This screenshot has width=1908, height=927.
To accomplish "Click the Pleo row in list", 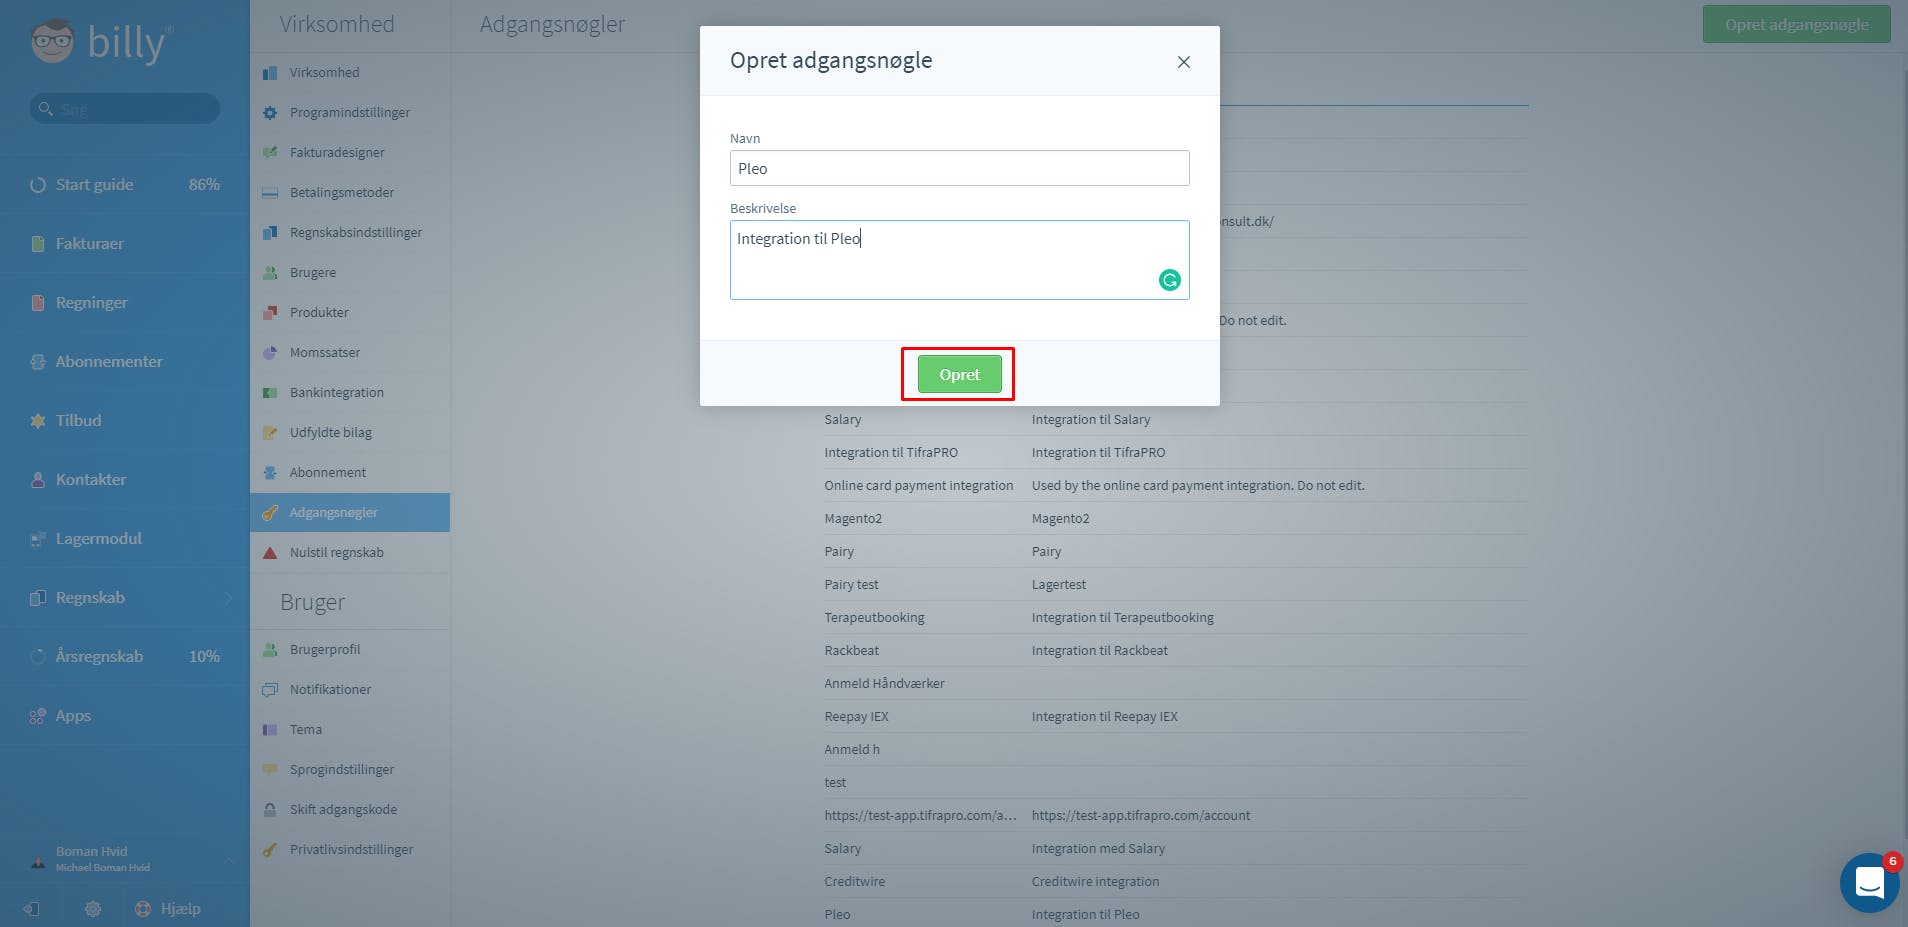I will pos(1175,914).
